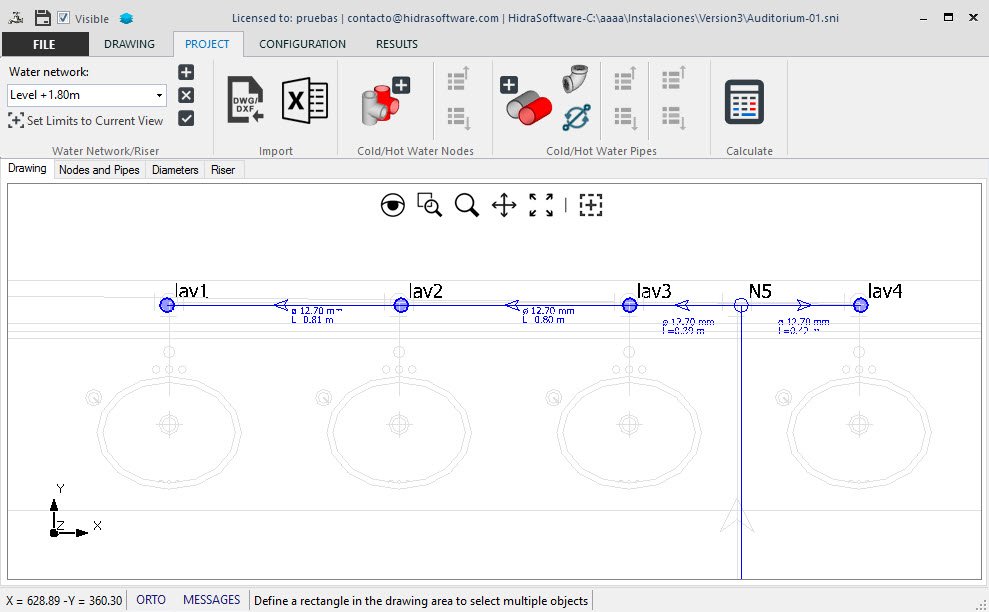989x612 pixels.
Task: Open the Excel import tool
Action: tap(304, 100)
